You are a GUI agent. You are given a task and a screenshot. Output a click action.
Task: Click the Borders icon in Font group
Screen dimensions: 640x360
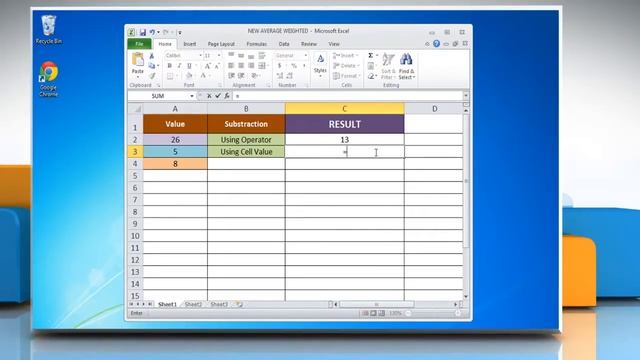170,76
